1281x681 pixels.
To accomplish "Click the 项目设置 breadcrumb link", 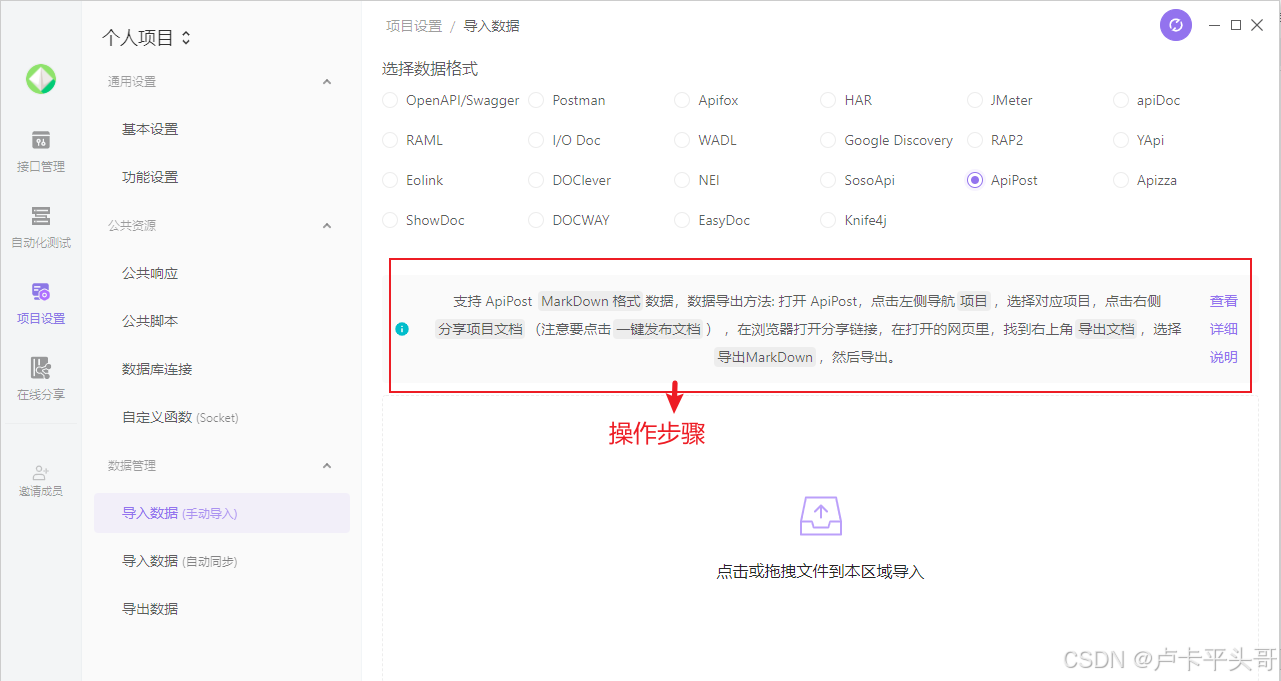I will pyautogui.click(x=414, y=26).
